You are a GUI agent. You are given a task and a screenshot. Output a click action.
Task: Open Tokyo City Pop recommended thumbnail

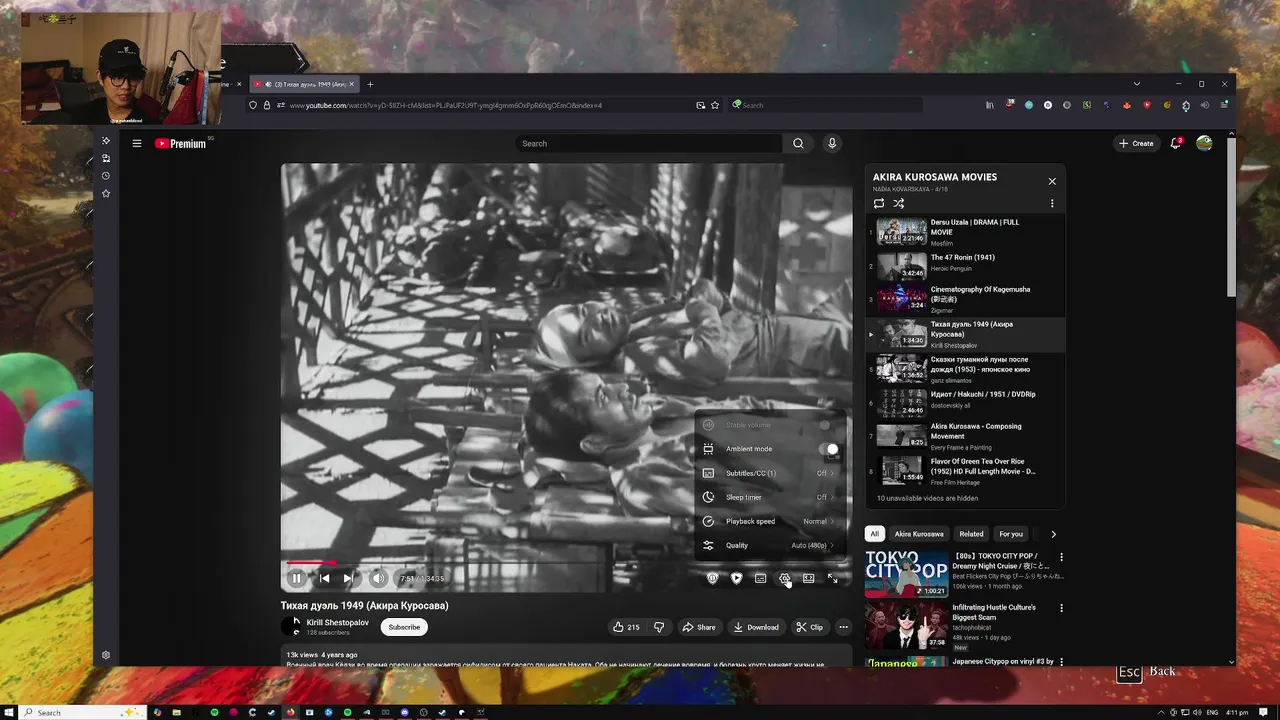tap(906, 573)
